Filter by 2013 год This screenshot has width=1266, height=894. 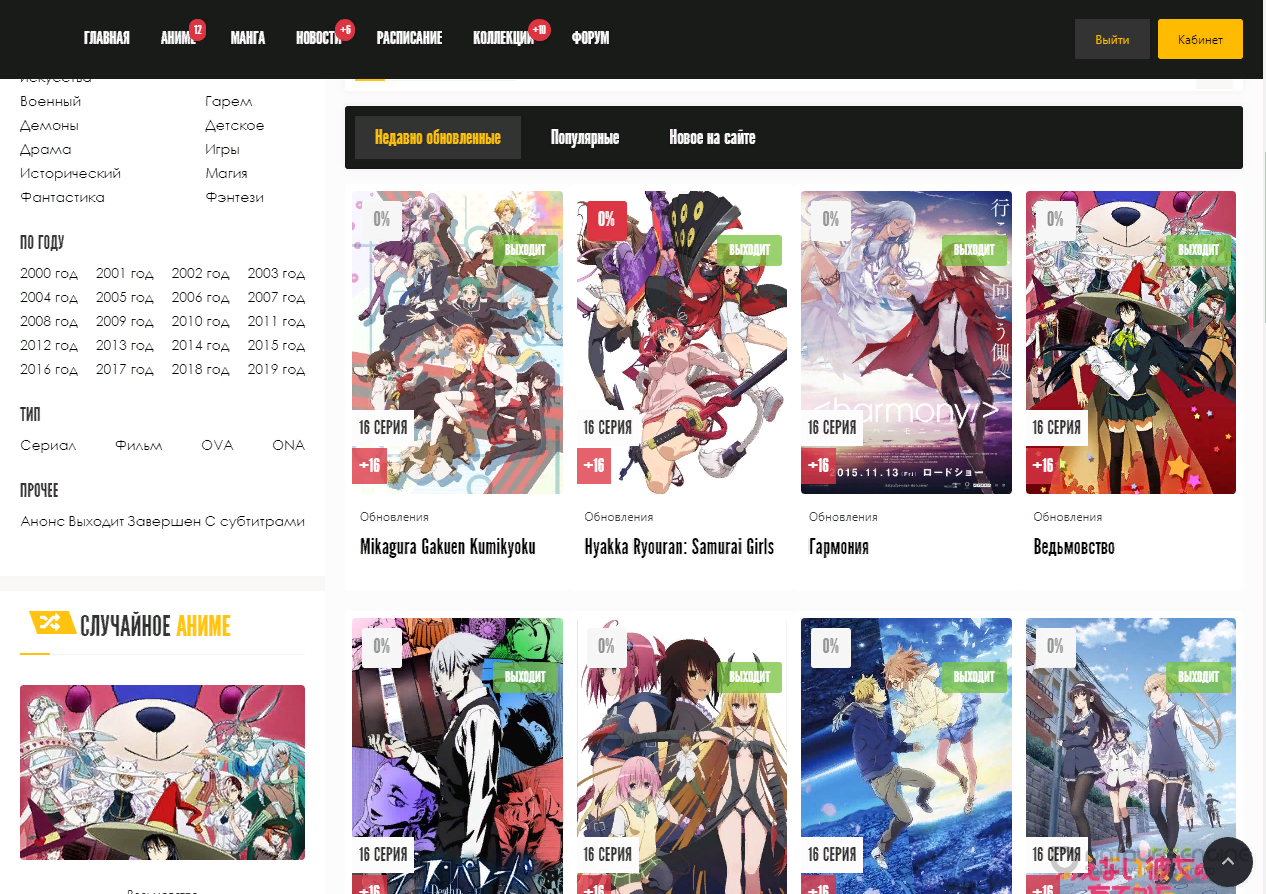[125, 345]
